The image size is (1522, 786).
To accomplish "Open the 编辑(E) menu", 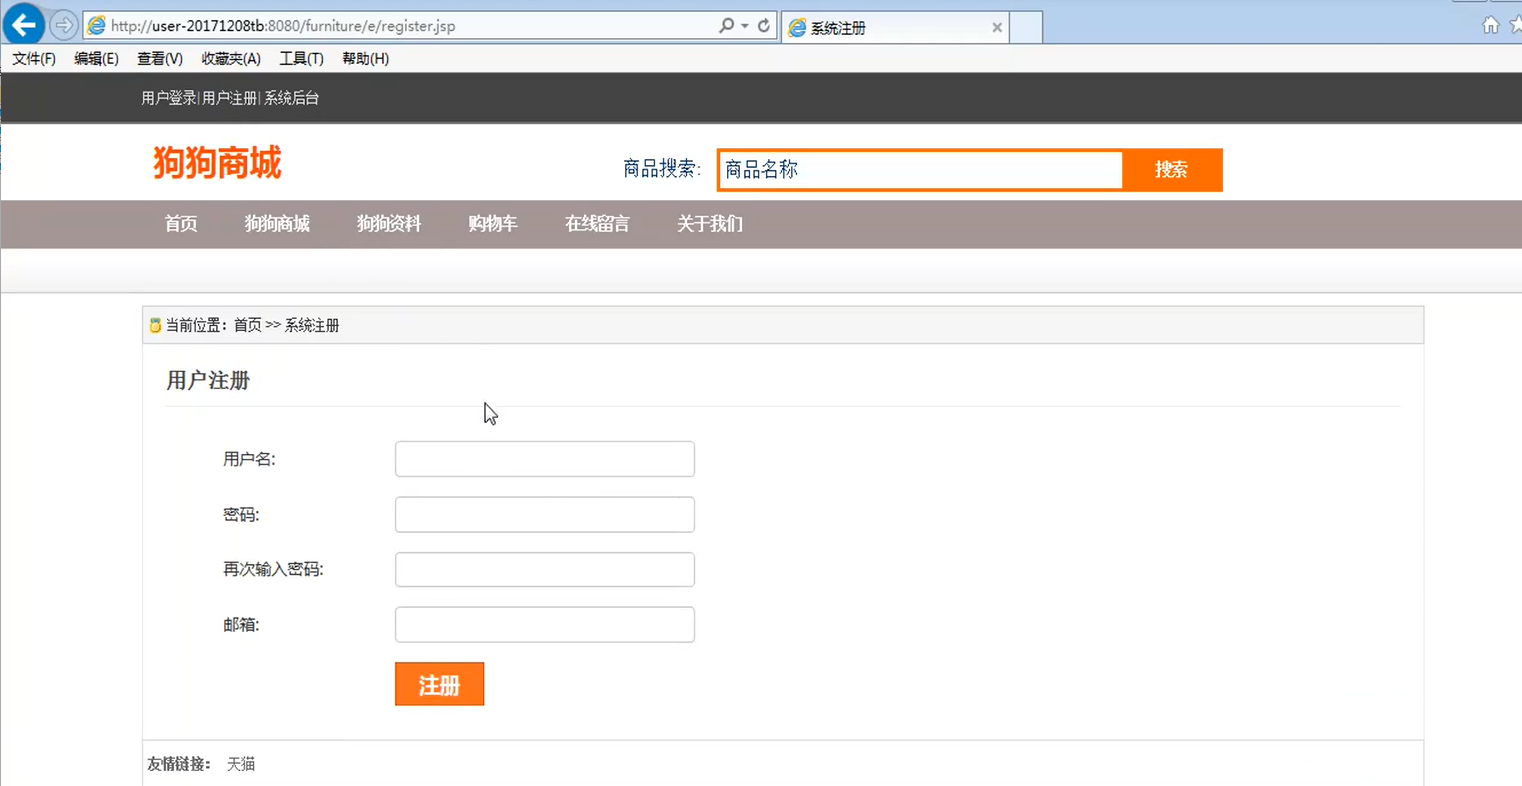I will [x=96, y=59].
